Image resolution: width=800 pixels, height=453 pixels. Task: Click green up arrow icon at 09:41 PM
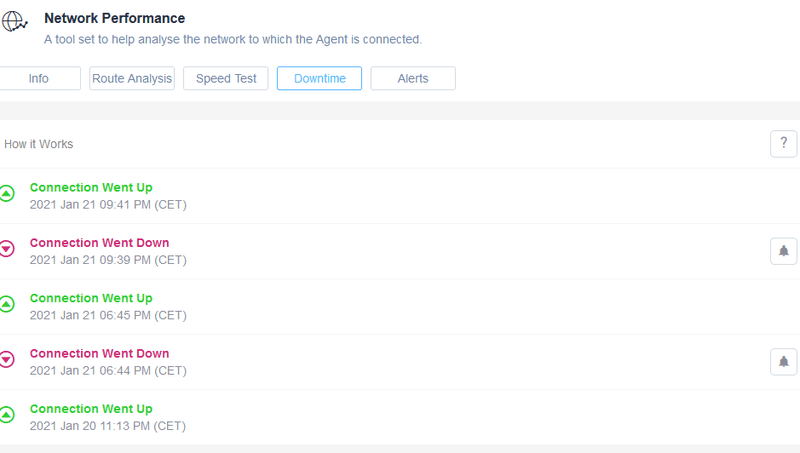(7, 194)
